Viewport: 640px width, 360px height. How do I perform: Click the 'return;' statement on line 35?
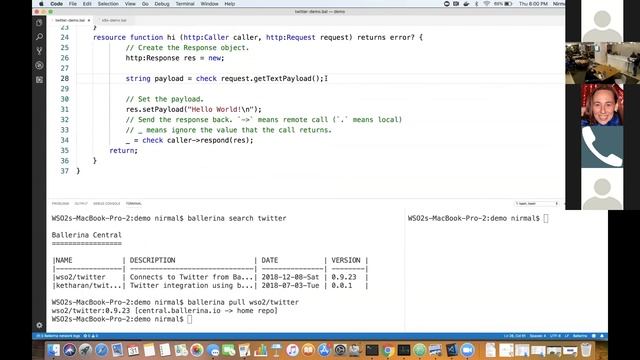(x=124, y=150)
